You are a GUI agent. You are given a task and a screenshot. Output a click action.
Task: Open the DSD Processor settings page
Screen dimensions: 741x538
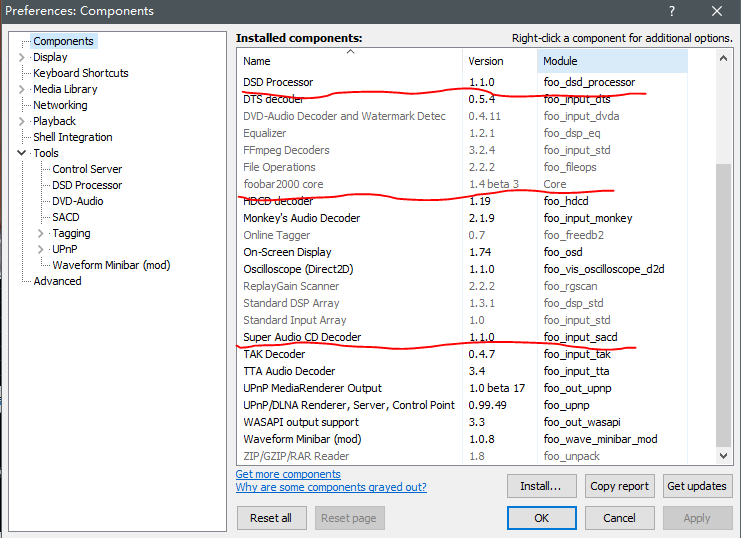click(x=87, y=185)
